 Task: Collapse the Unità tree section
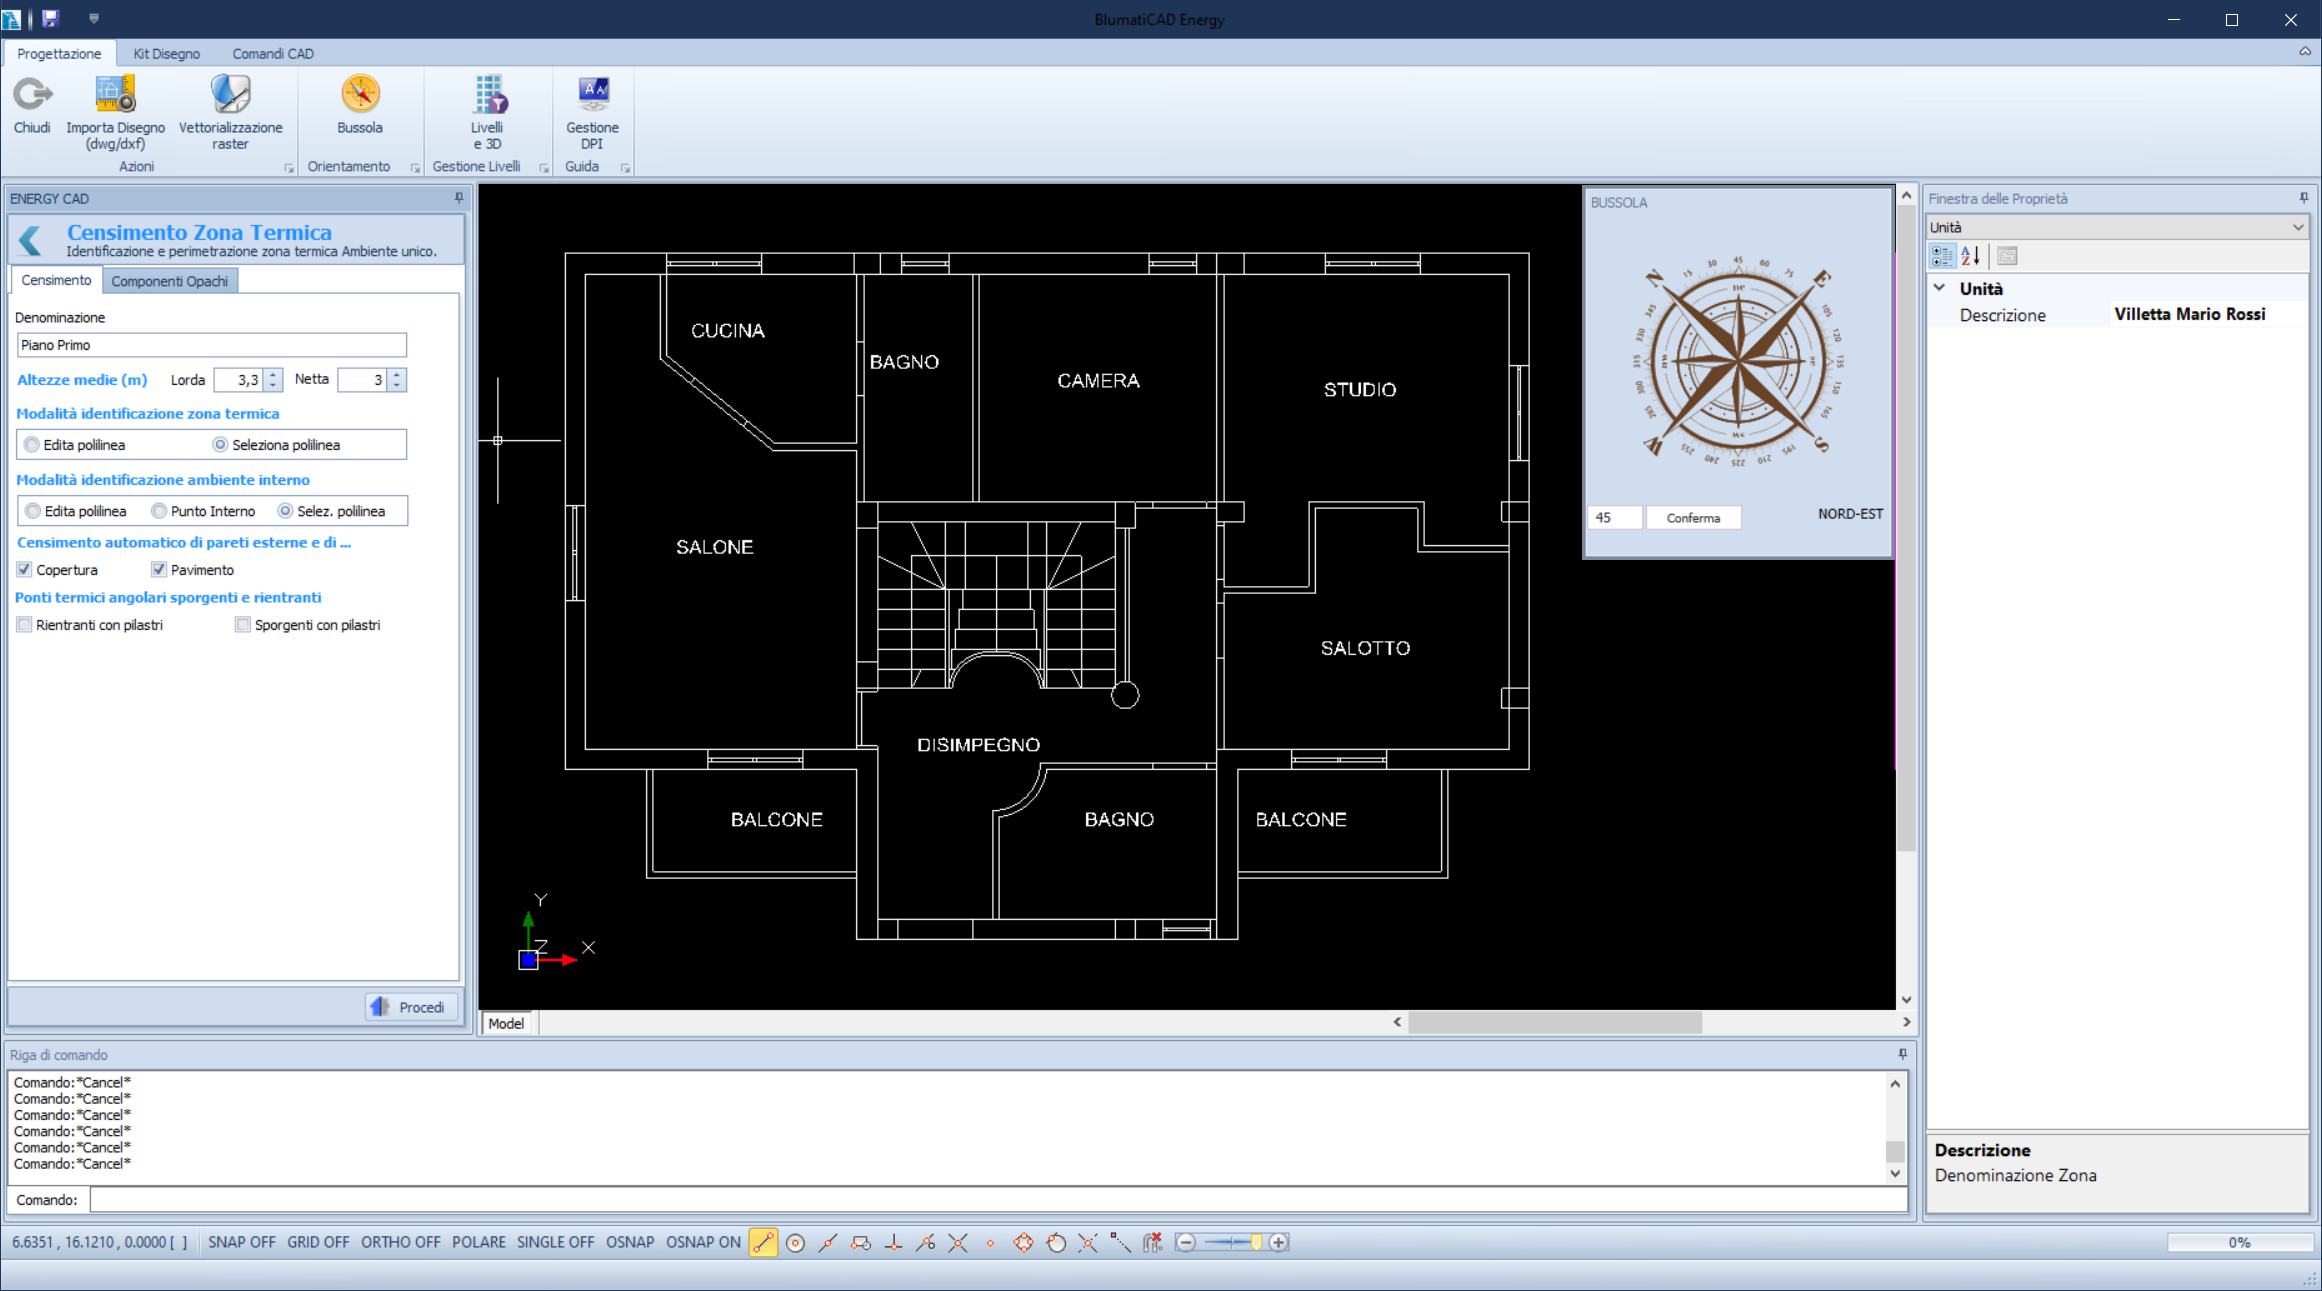point(1940,288)
